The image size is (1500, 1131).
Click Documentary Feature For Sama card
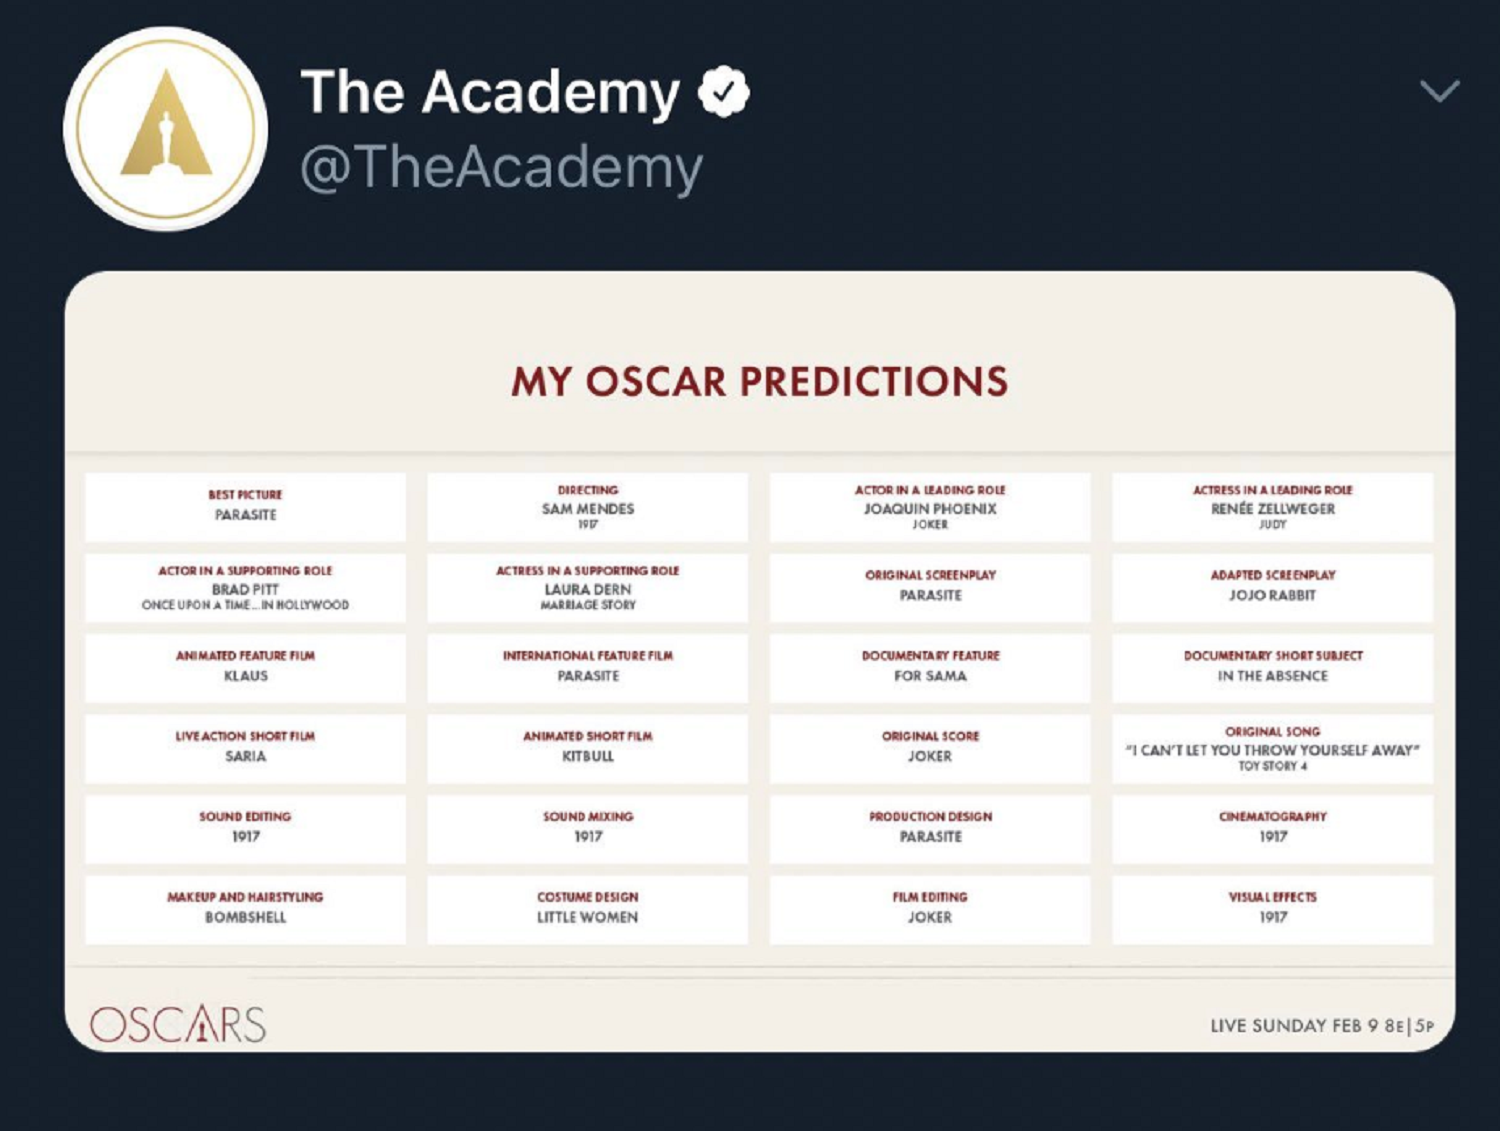click(x=930, y=668)
